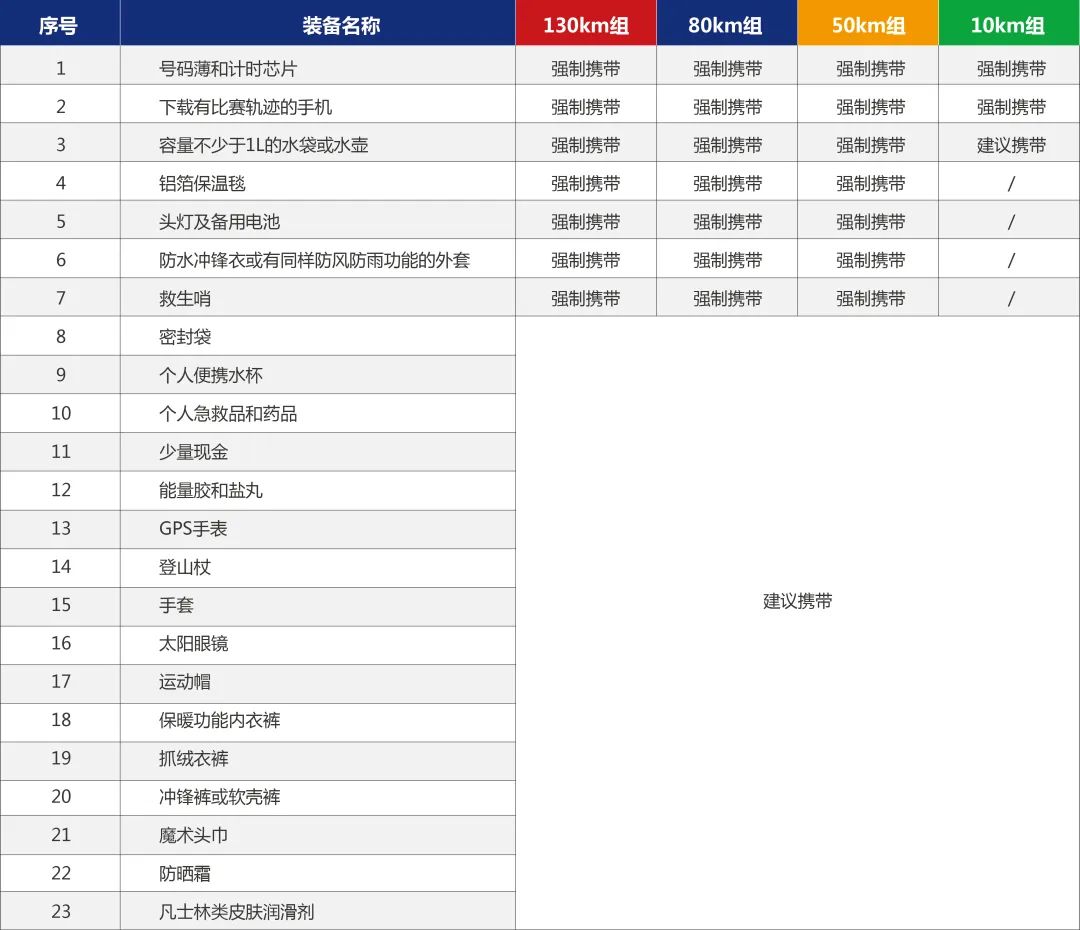Screen dimensions: 1080x930
Task: Click the slash in 10km组 for 铝箔保温毯
Action: click(1011, 183)
